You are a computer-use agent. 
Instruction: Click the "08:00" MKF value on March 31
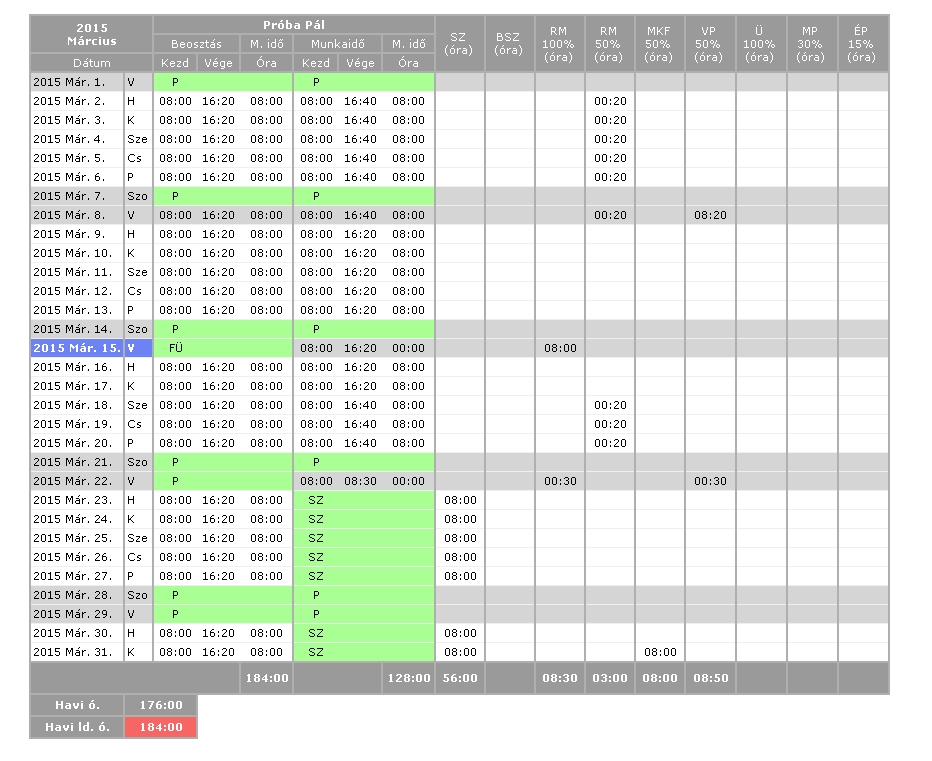(x=659, y=652)
